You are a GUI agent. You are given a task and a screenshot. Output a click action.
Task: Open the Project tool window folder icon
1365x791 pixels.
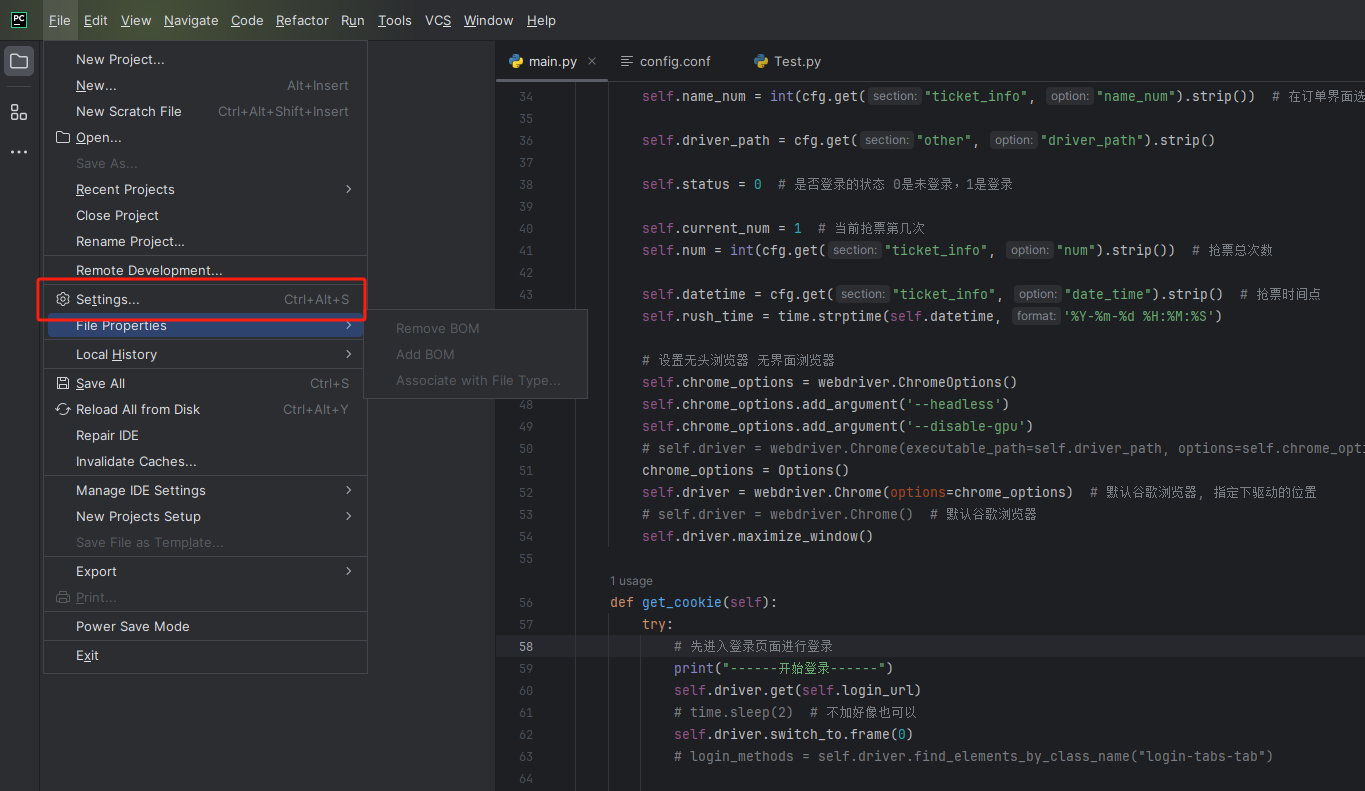(19, 61)
